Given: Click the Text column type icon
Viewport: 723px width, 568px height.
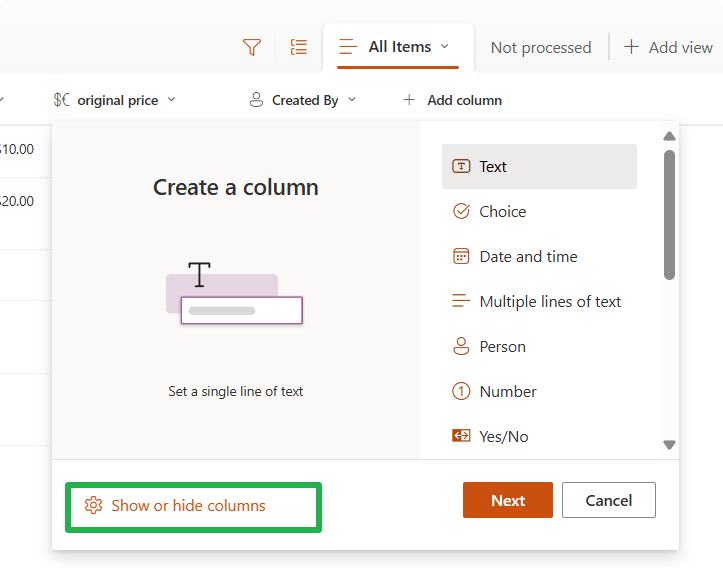Looking at the screenshot, I should (461, 166).
